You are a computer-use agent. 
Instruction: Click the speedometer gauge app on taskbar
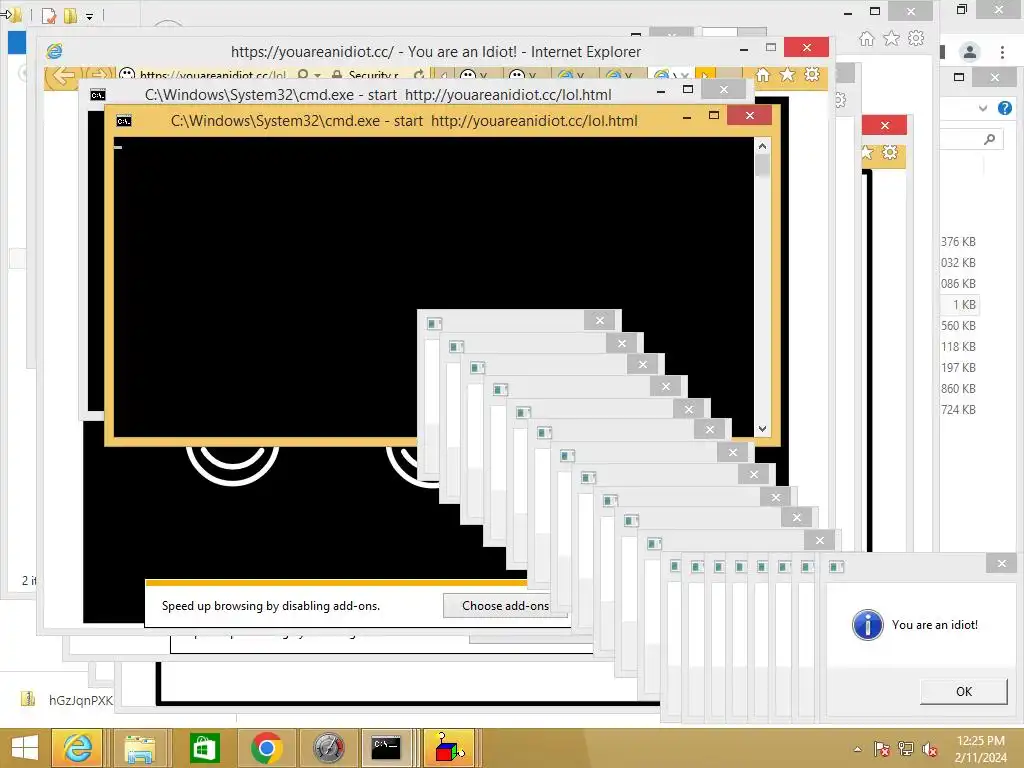328,748
